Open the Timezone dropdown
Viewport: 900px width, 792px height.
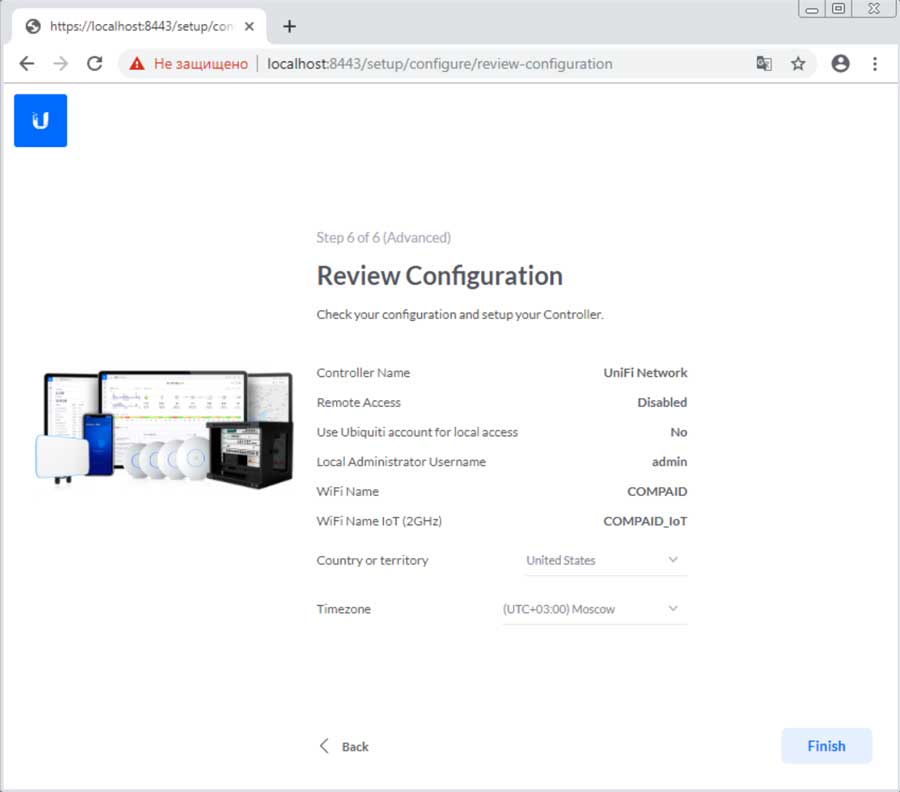(x=595, y=609)
